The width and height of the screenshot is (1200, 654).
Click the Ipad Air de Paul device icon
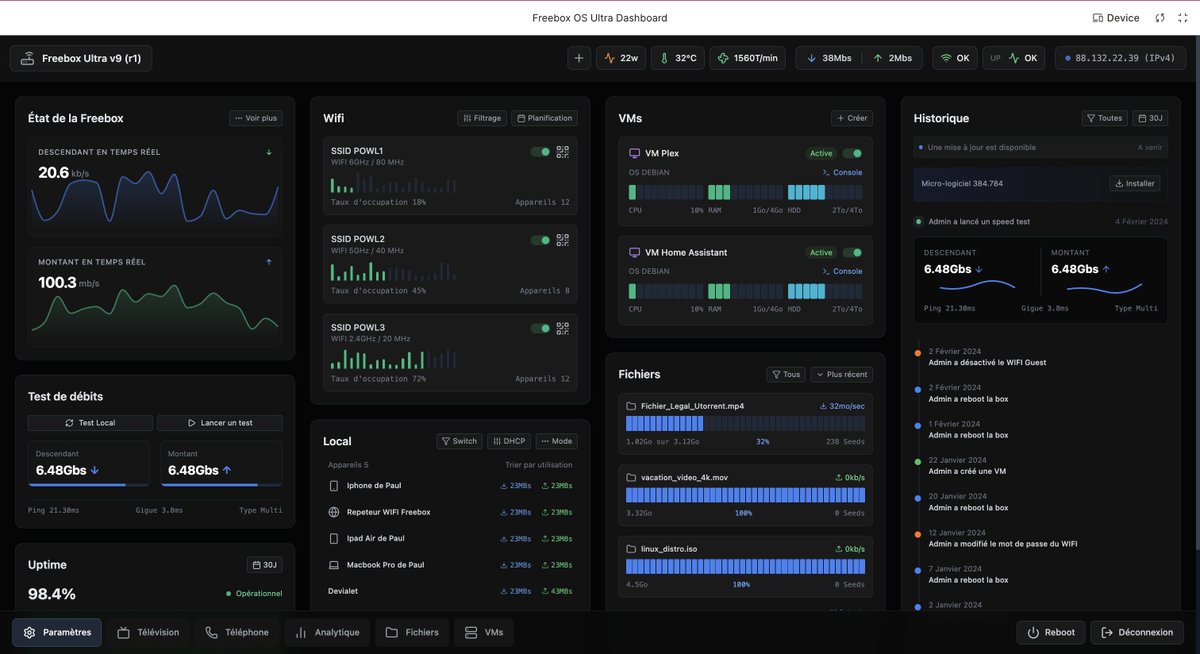click(334, 538)
